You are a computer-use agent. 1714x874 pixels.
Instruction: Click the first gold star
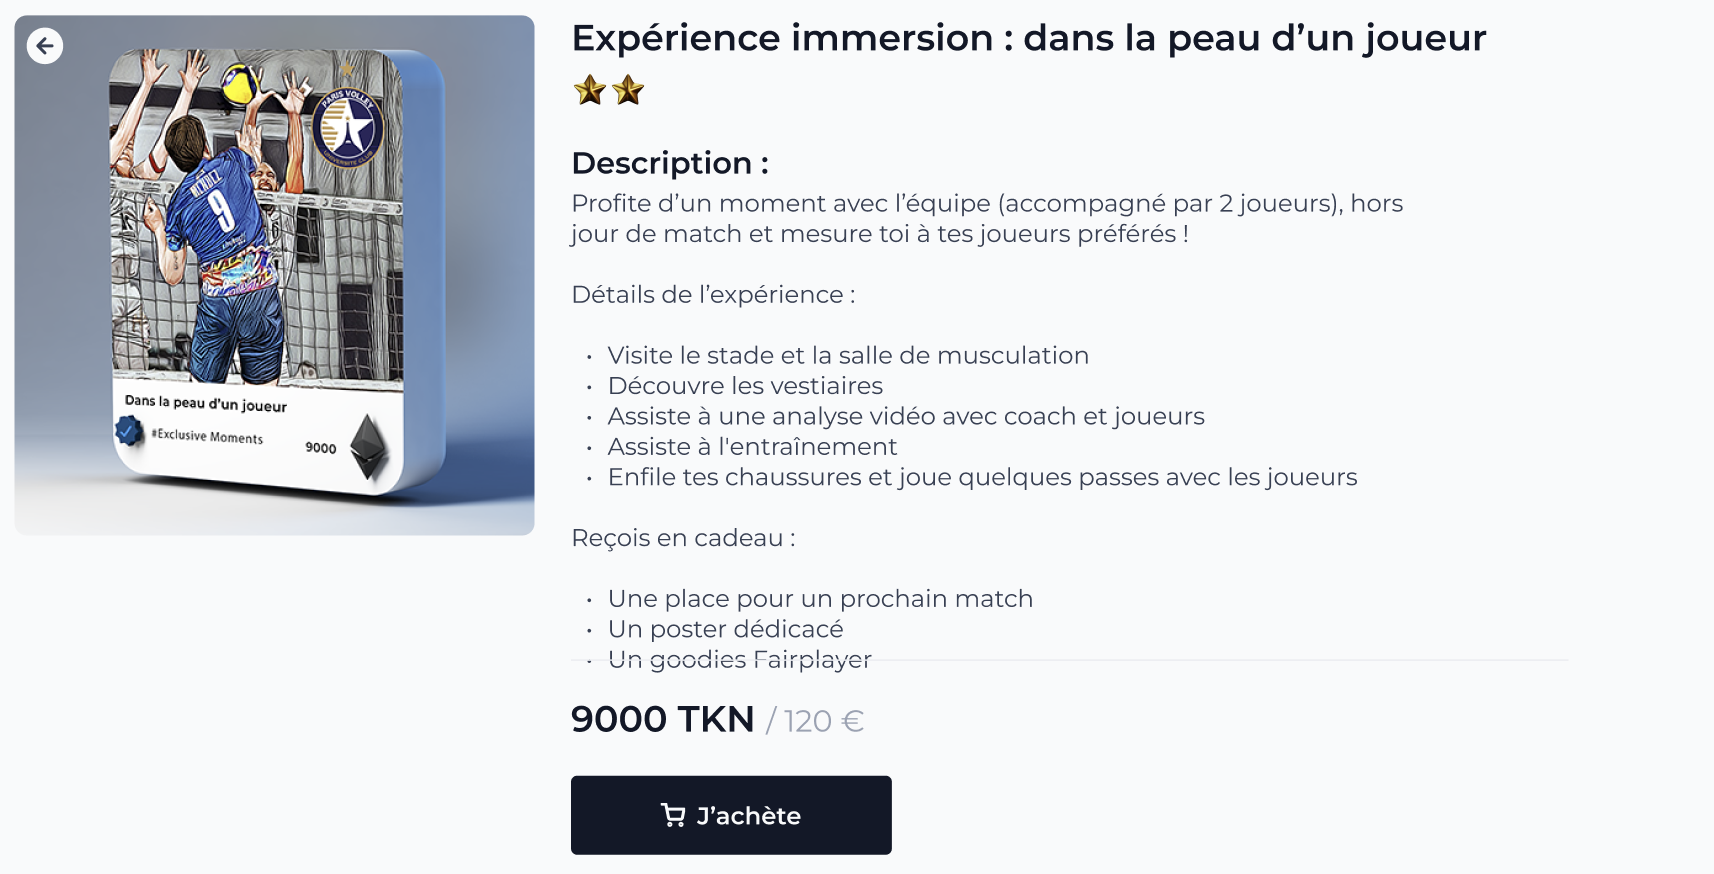click(x=590, y=91)
